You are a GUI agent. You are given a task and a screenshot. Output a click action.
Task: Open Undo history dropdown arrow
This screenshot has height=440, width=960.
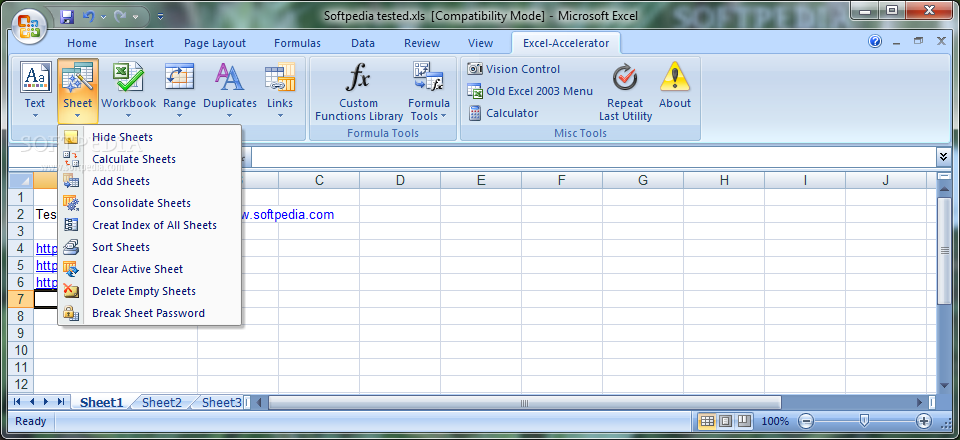tap(103, 17)
